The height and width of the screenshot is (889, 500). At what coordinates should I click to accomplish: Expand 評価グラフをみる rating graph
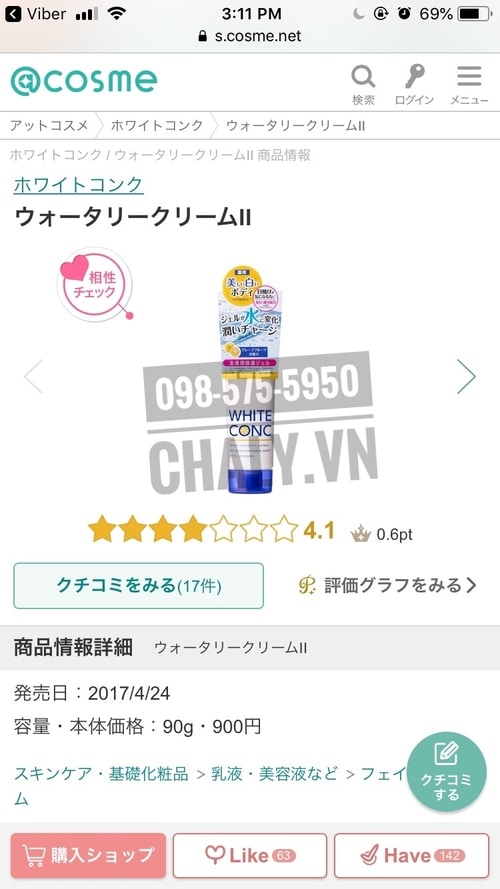tap(388, 585)
